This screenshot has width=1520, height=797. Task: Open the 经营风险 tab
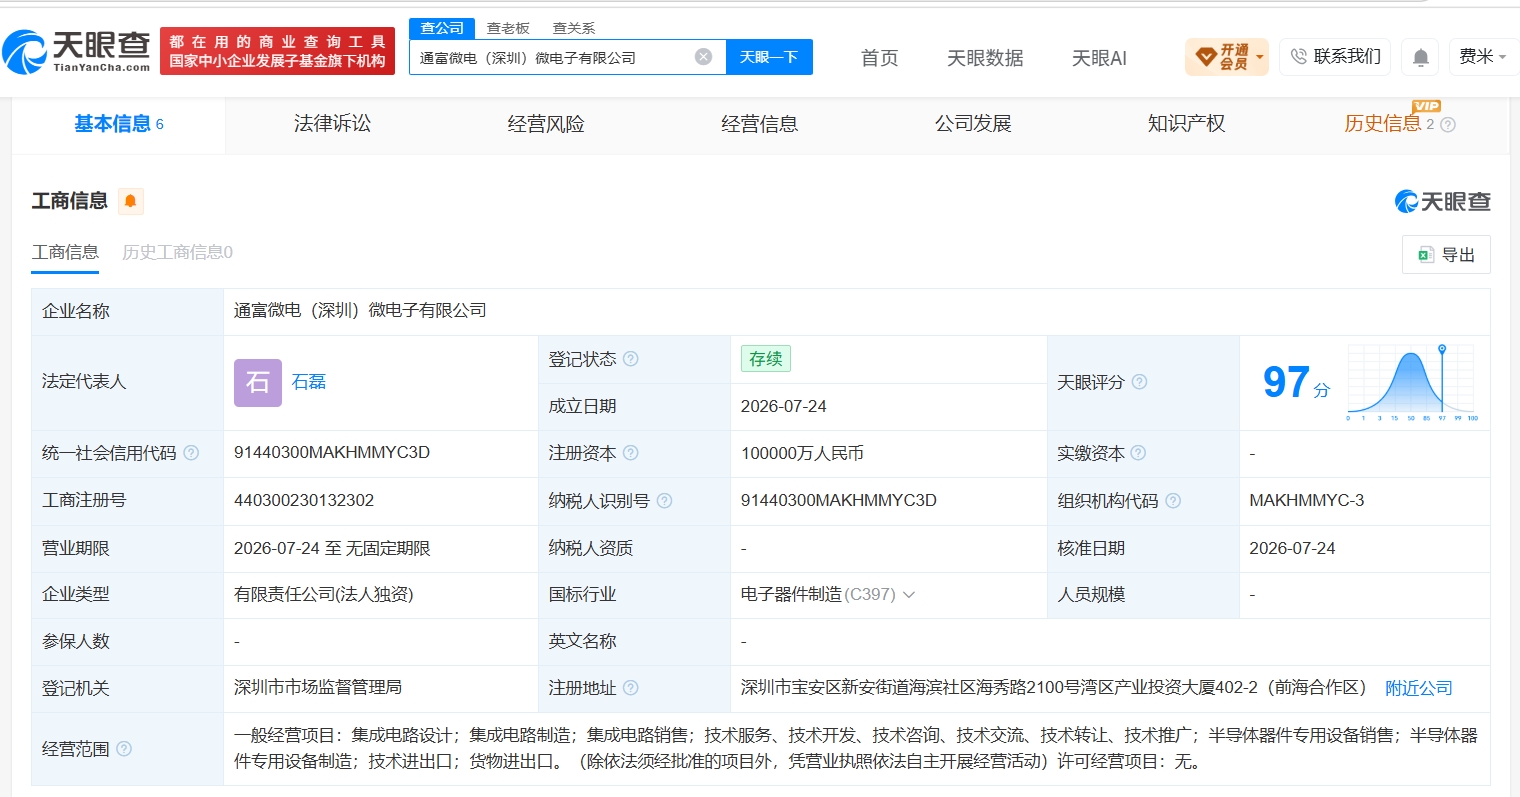[x=546, y=124]
